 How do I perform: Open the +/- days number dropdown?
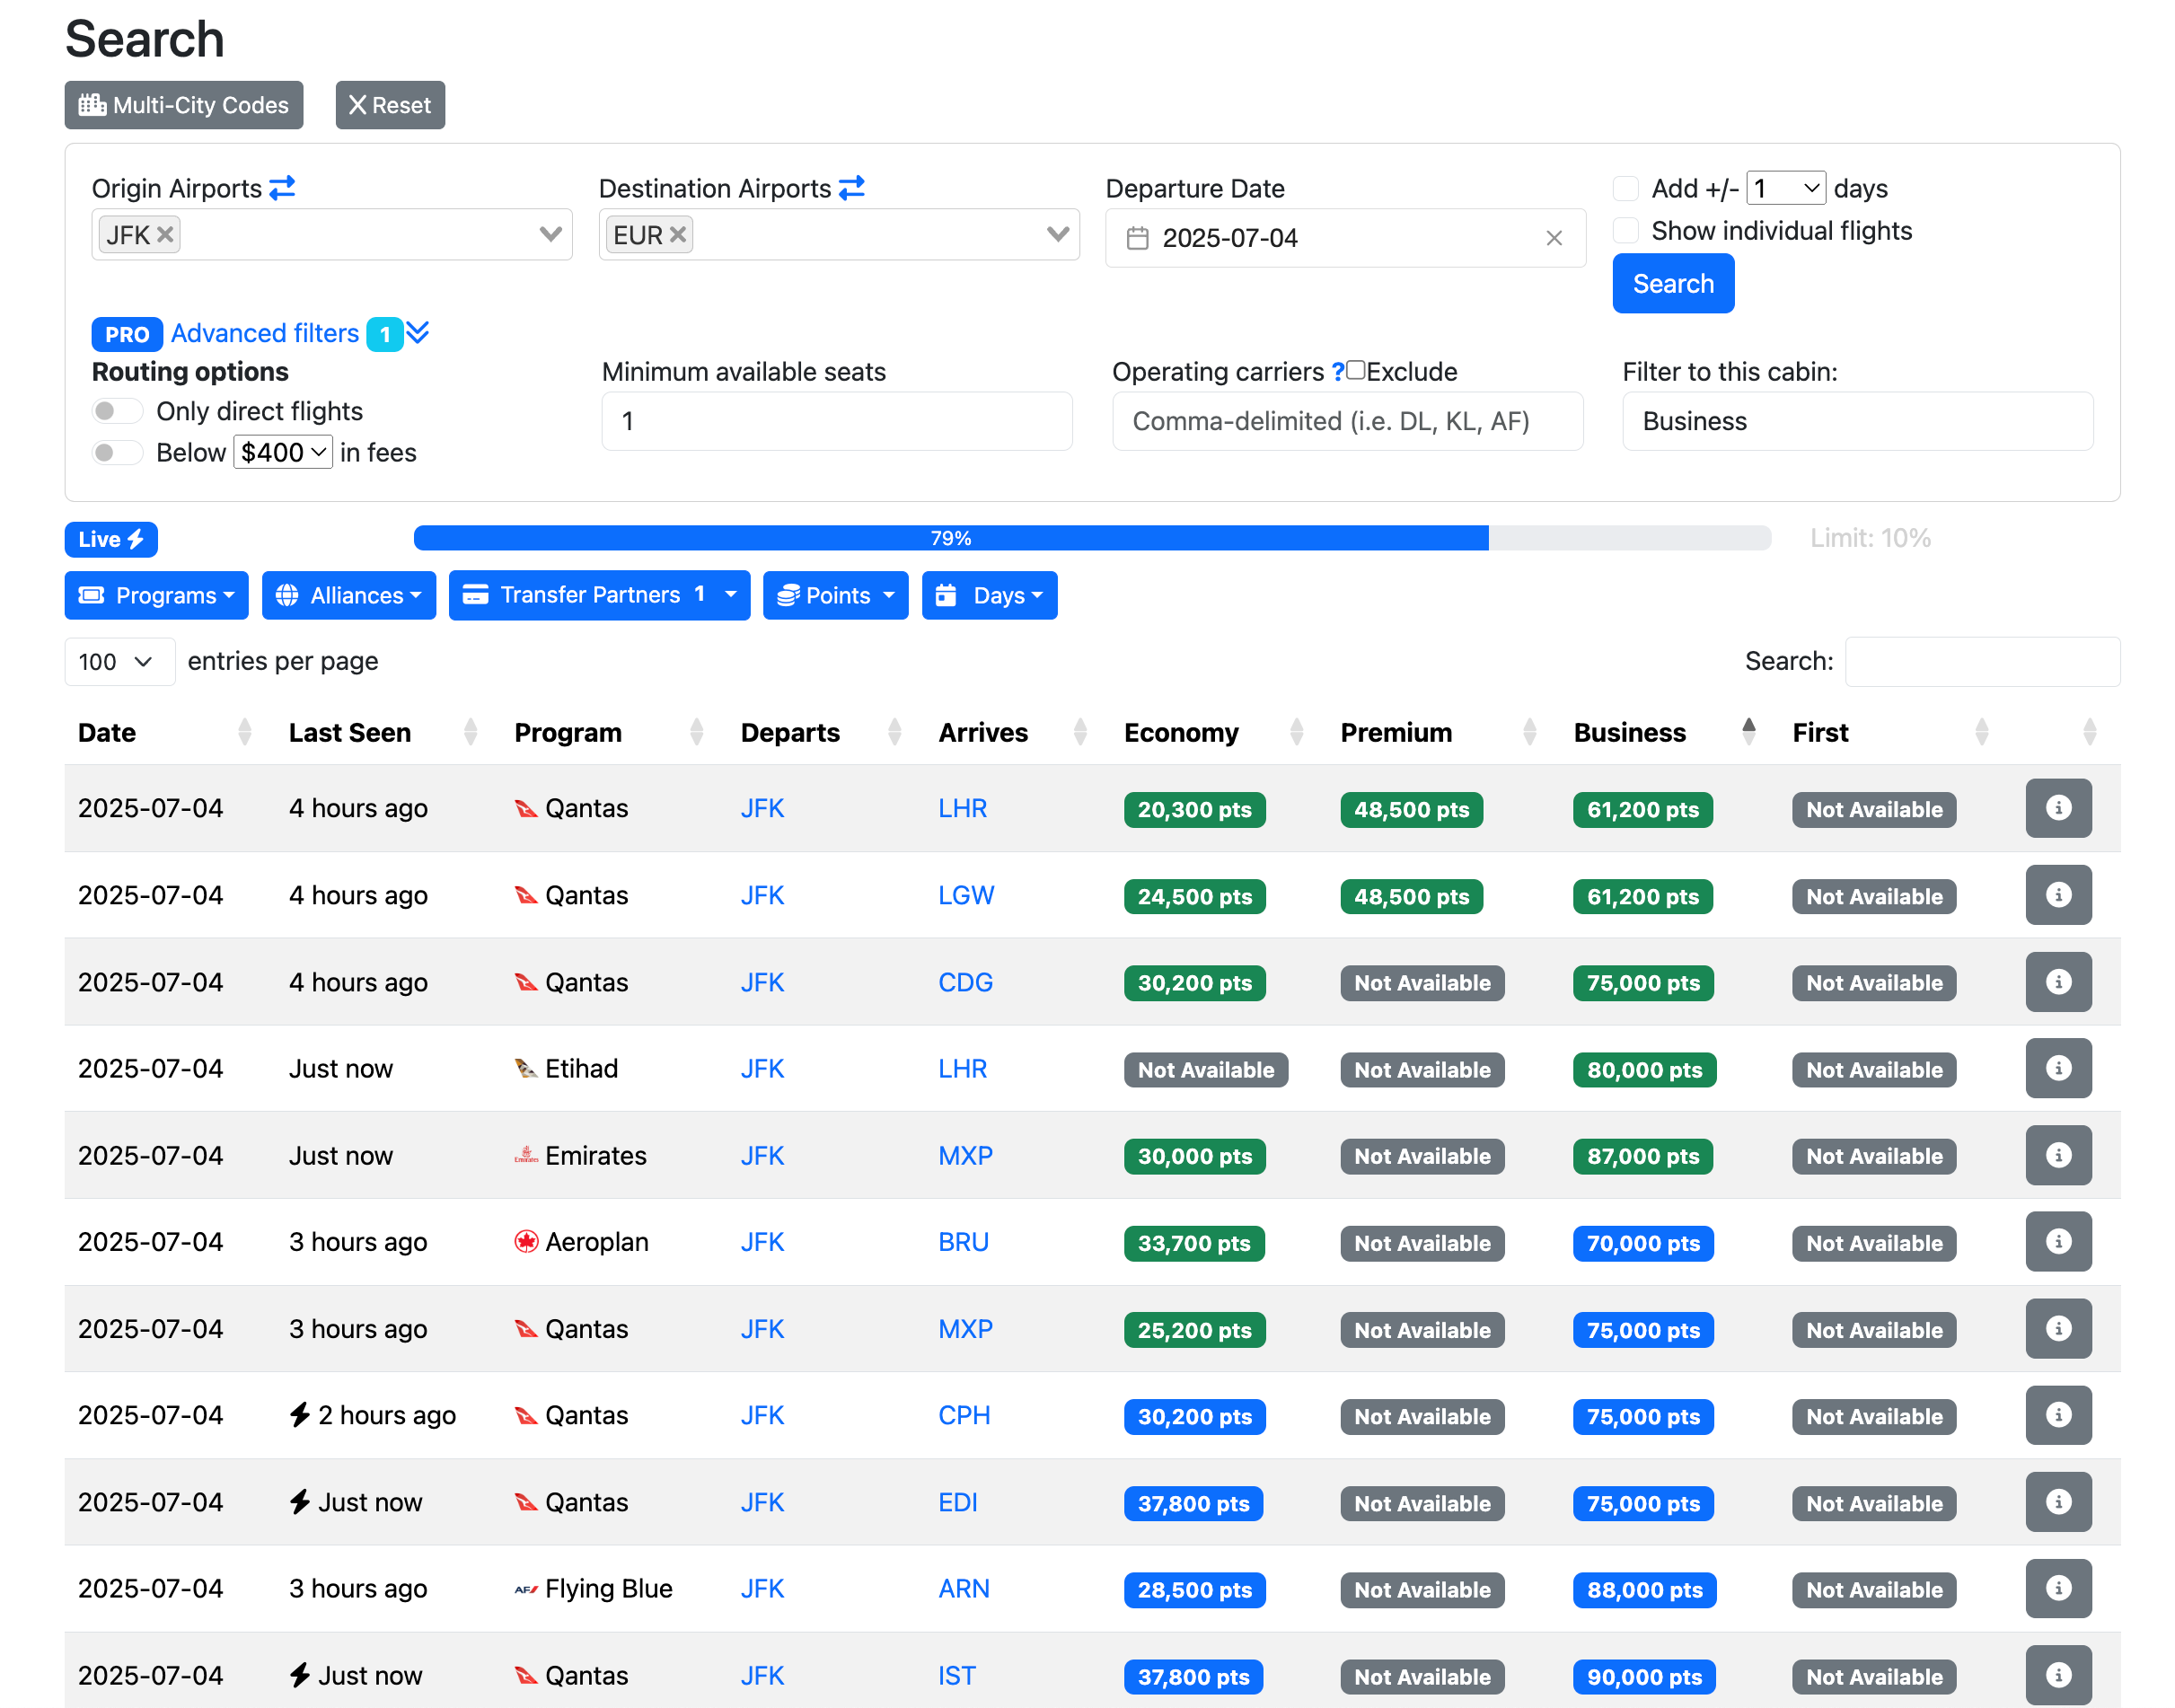(x=1786, y=188)
